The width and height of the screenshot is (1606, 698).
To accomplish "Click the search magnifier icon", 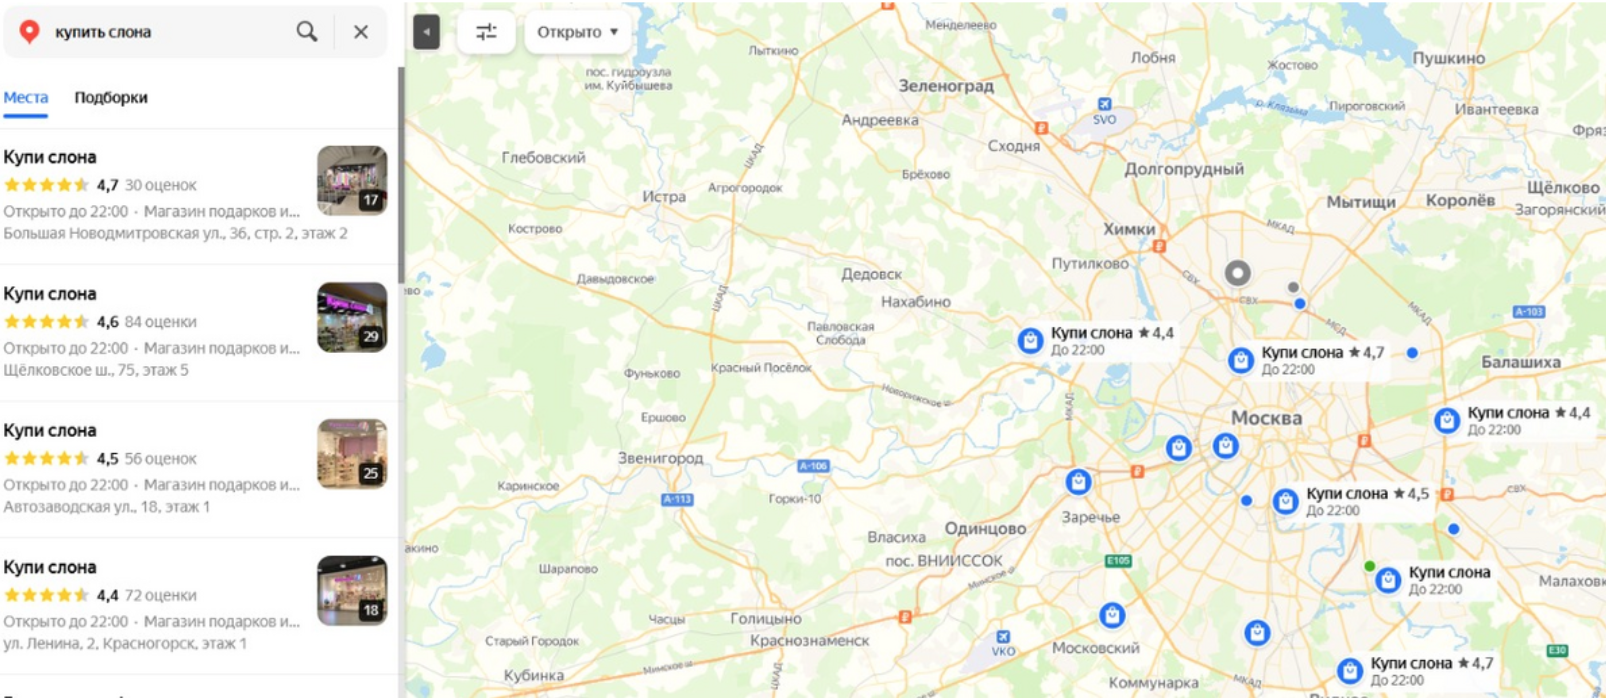I will click(x=307, y=32).
